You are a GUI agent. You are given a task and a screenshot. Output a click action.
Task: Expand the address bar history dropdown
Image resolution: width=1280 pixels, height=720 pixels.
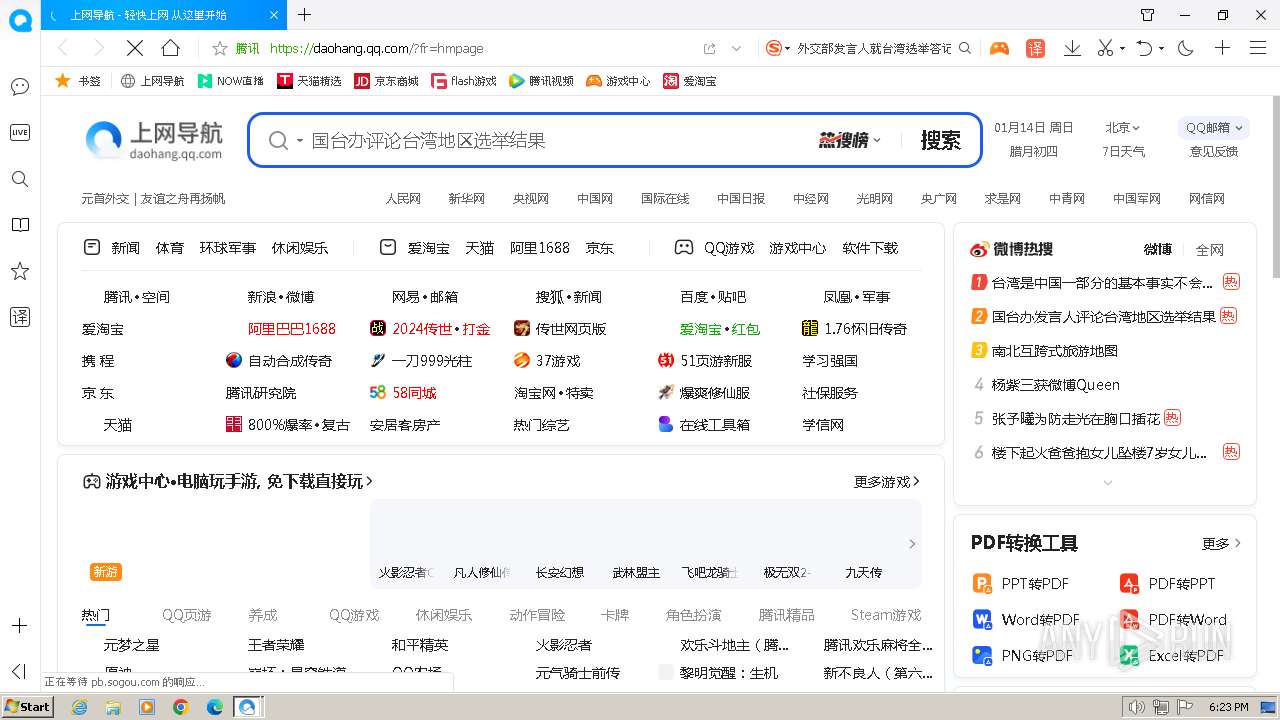pos(737,48)
